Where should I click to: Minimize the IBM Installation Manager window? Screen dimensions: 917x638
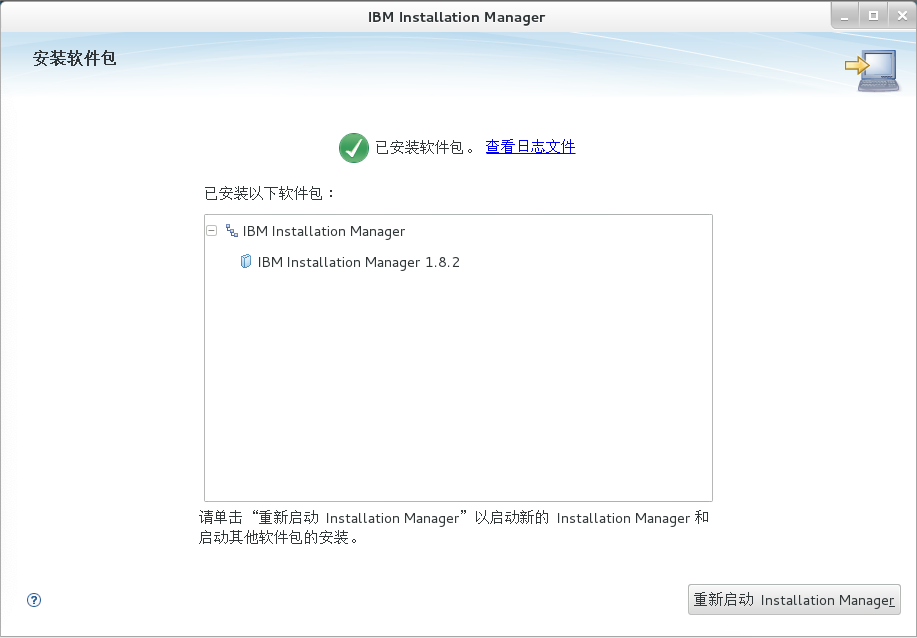[844, 16]
